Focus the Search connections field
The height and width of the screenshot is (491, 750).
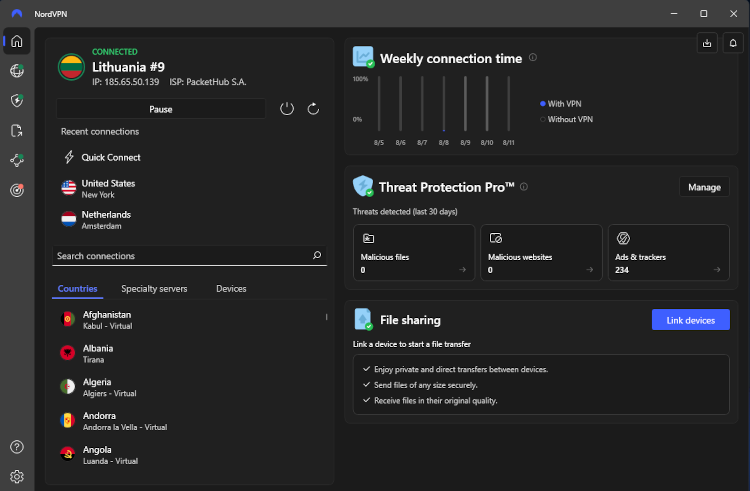[x=189, y=256]
